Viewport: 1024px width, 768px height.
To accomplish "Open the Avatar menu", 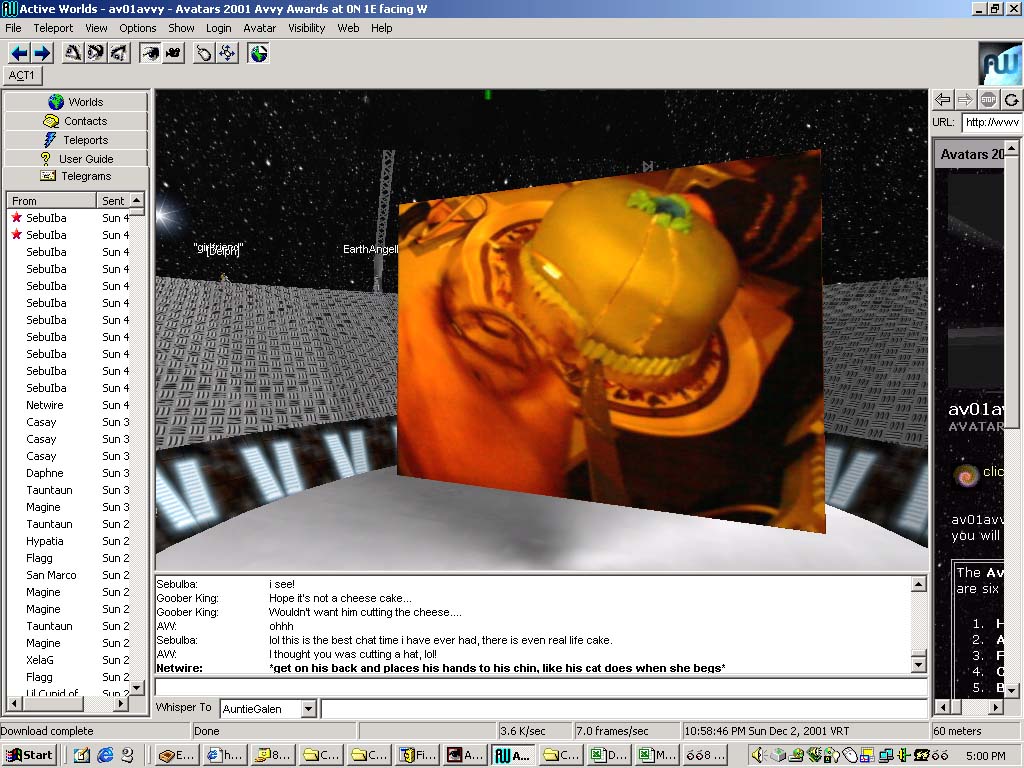I will 260,28.
